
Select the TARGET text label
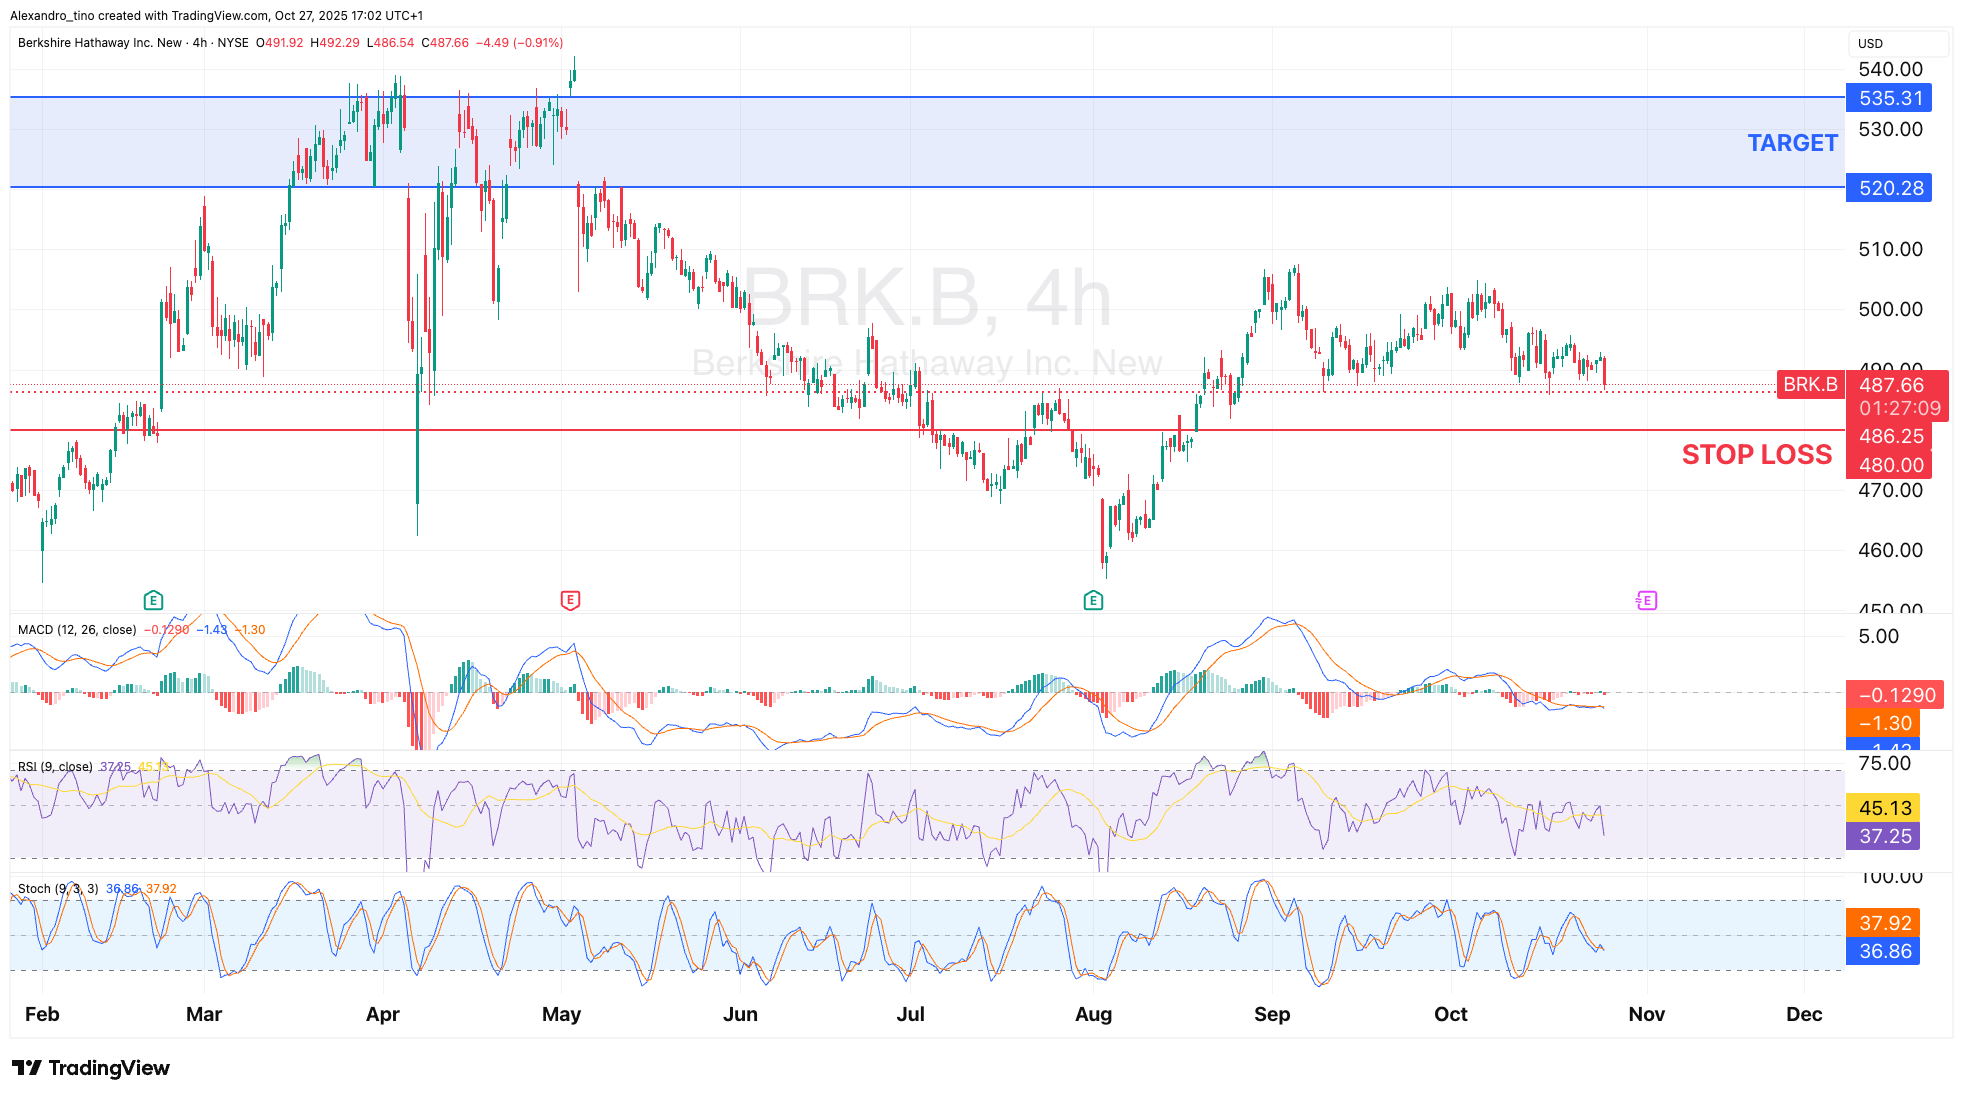pyautogui.click(x=1792, y=143)
